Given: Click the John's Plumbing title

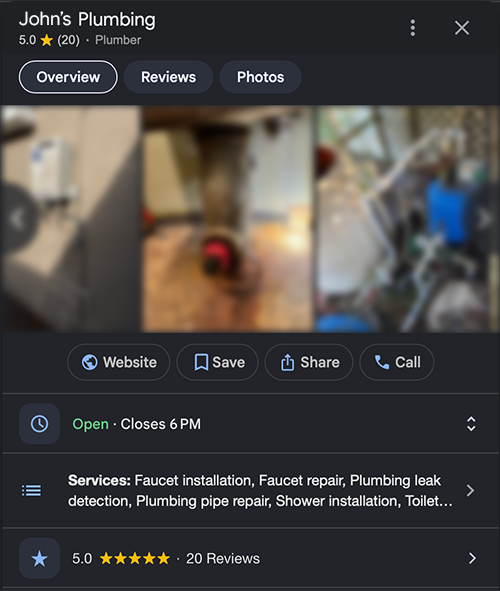Looking at the screenshot, I should pyautogui.click(x=87, y=19).
